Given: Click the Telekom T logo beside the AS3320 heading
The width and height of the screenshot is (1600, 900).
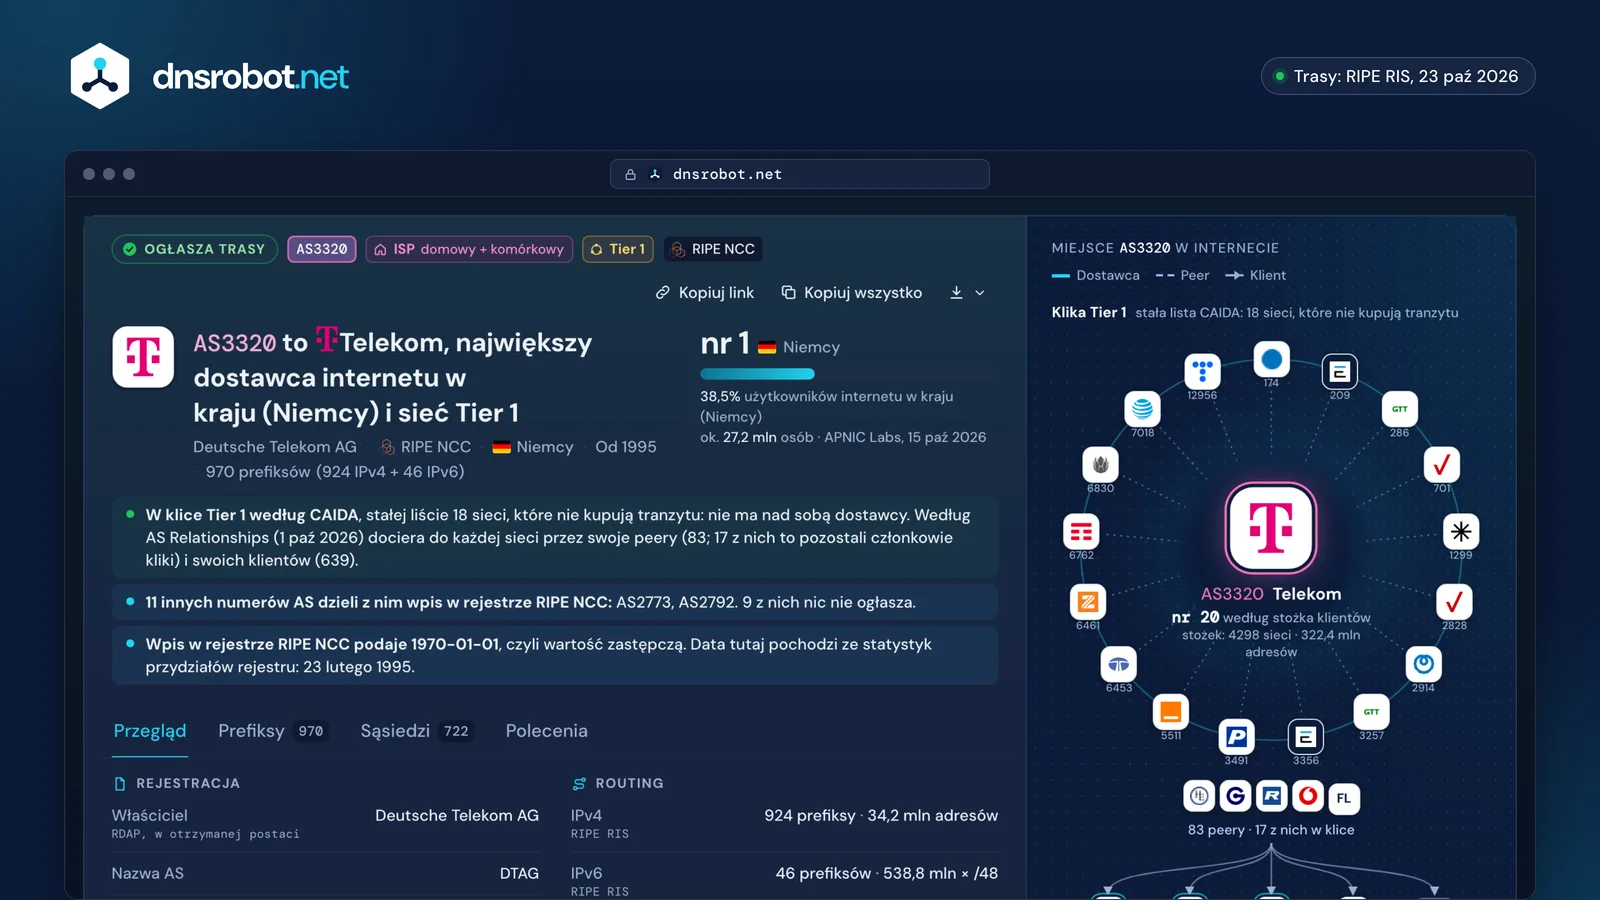Looking at the screenshot, I should click(x=143, y=357).
